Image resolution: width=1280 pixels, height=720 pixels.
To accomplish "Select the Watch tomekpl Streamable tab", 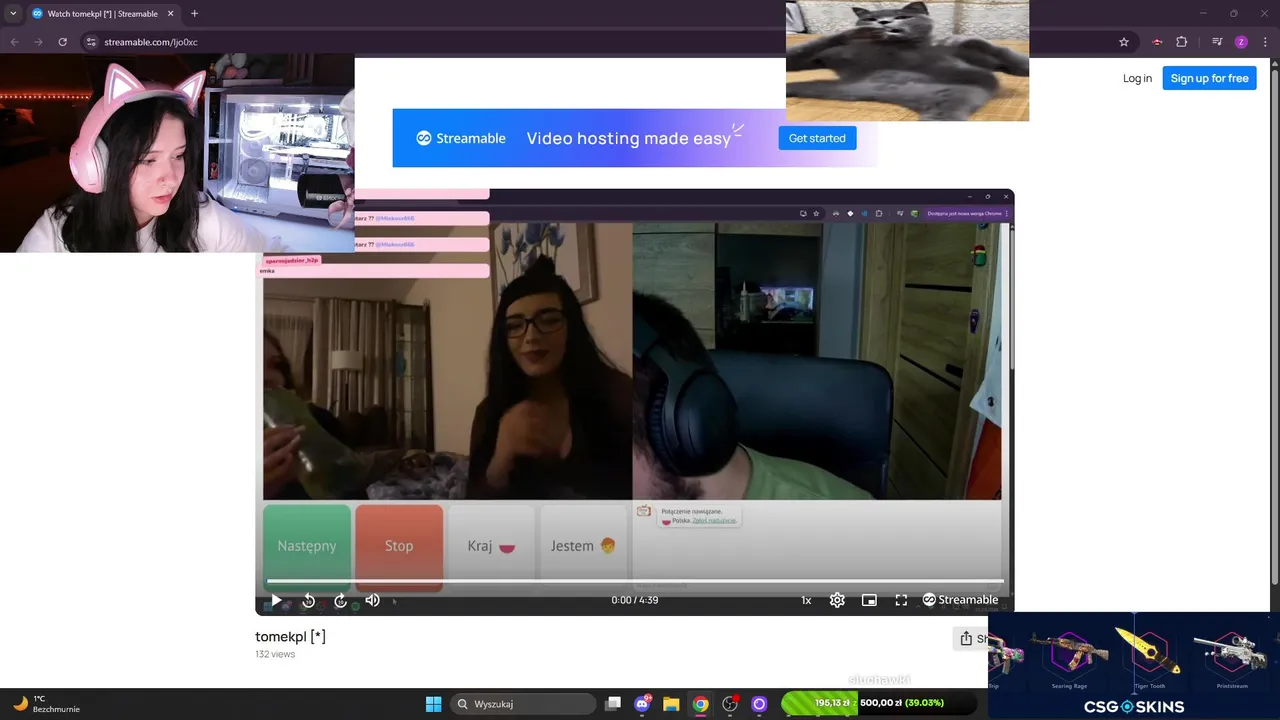I will coord(100,14).
